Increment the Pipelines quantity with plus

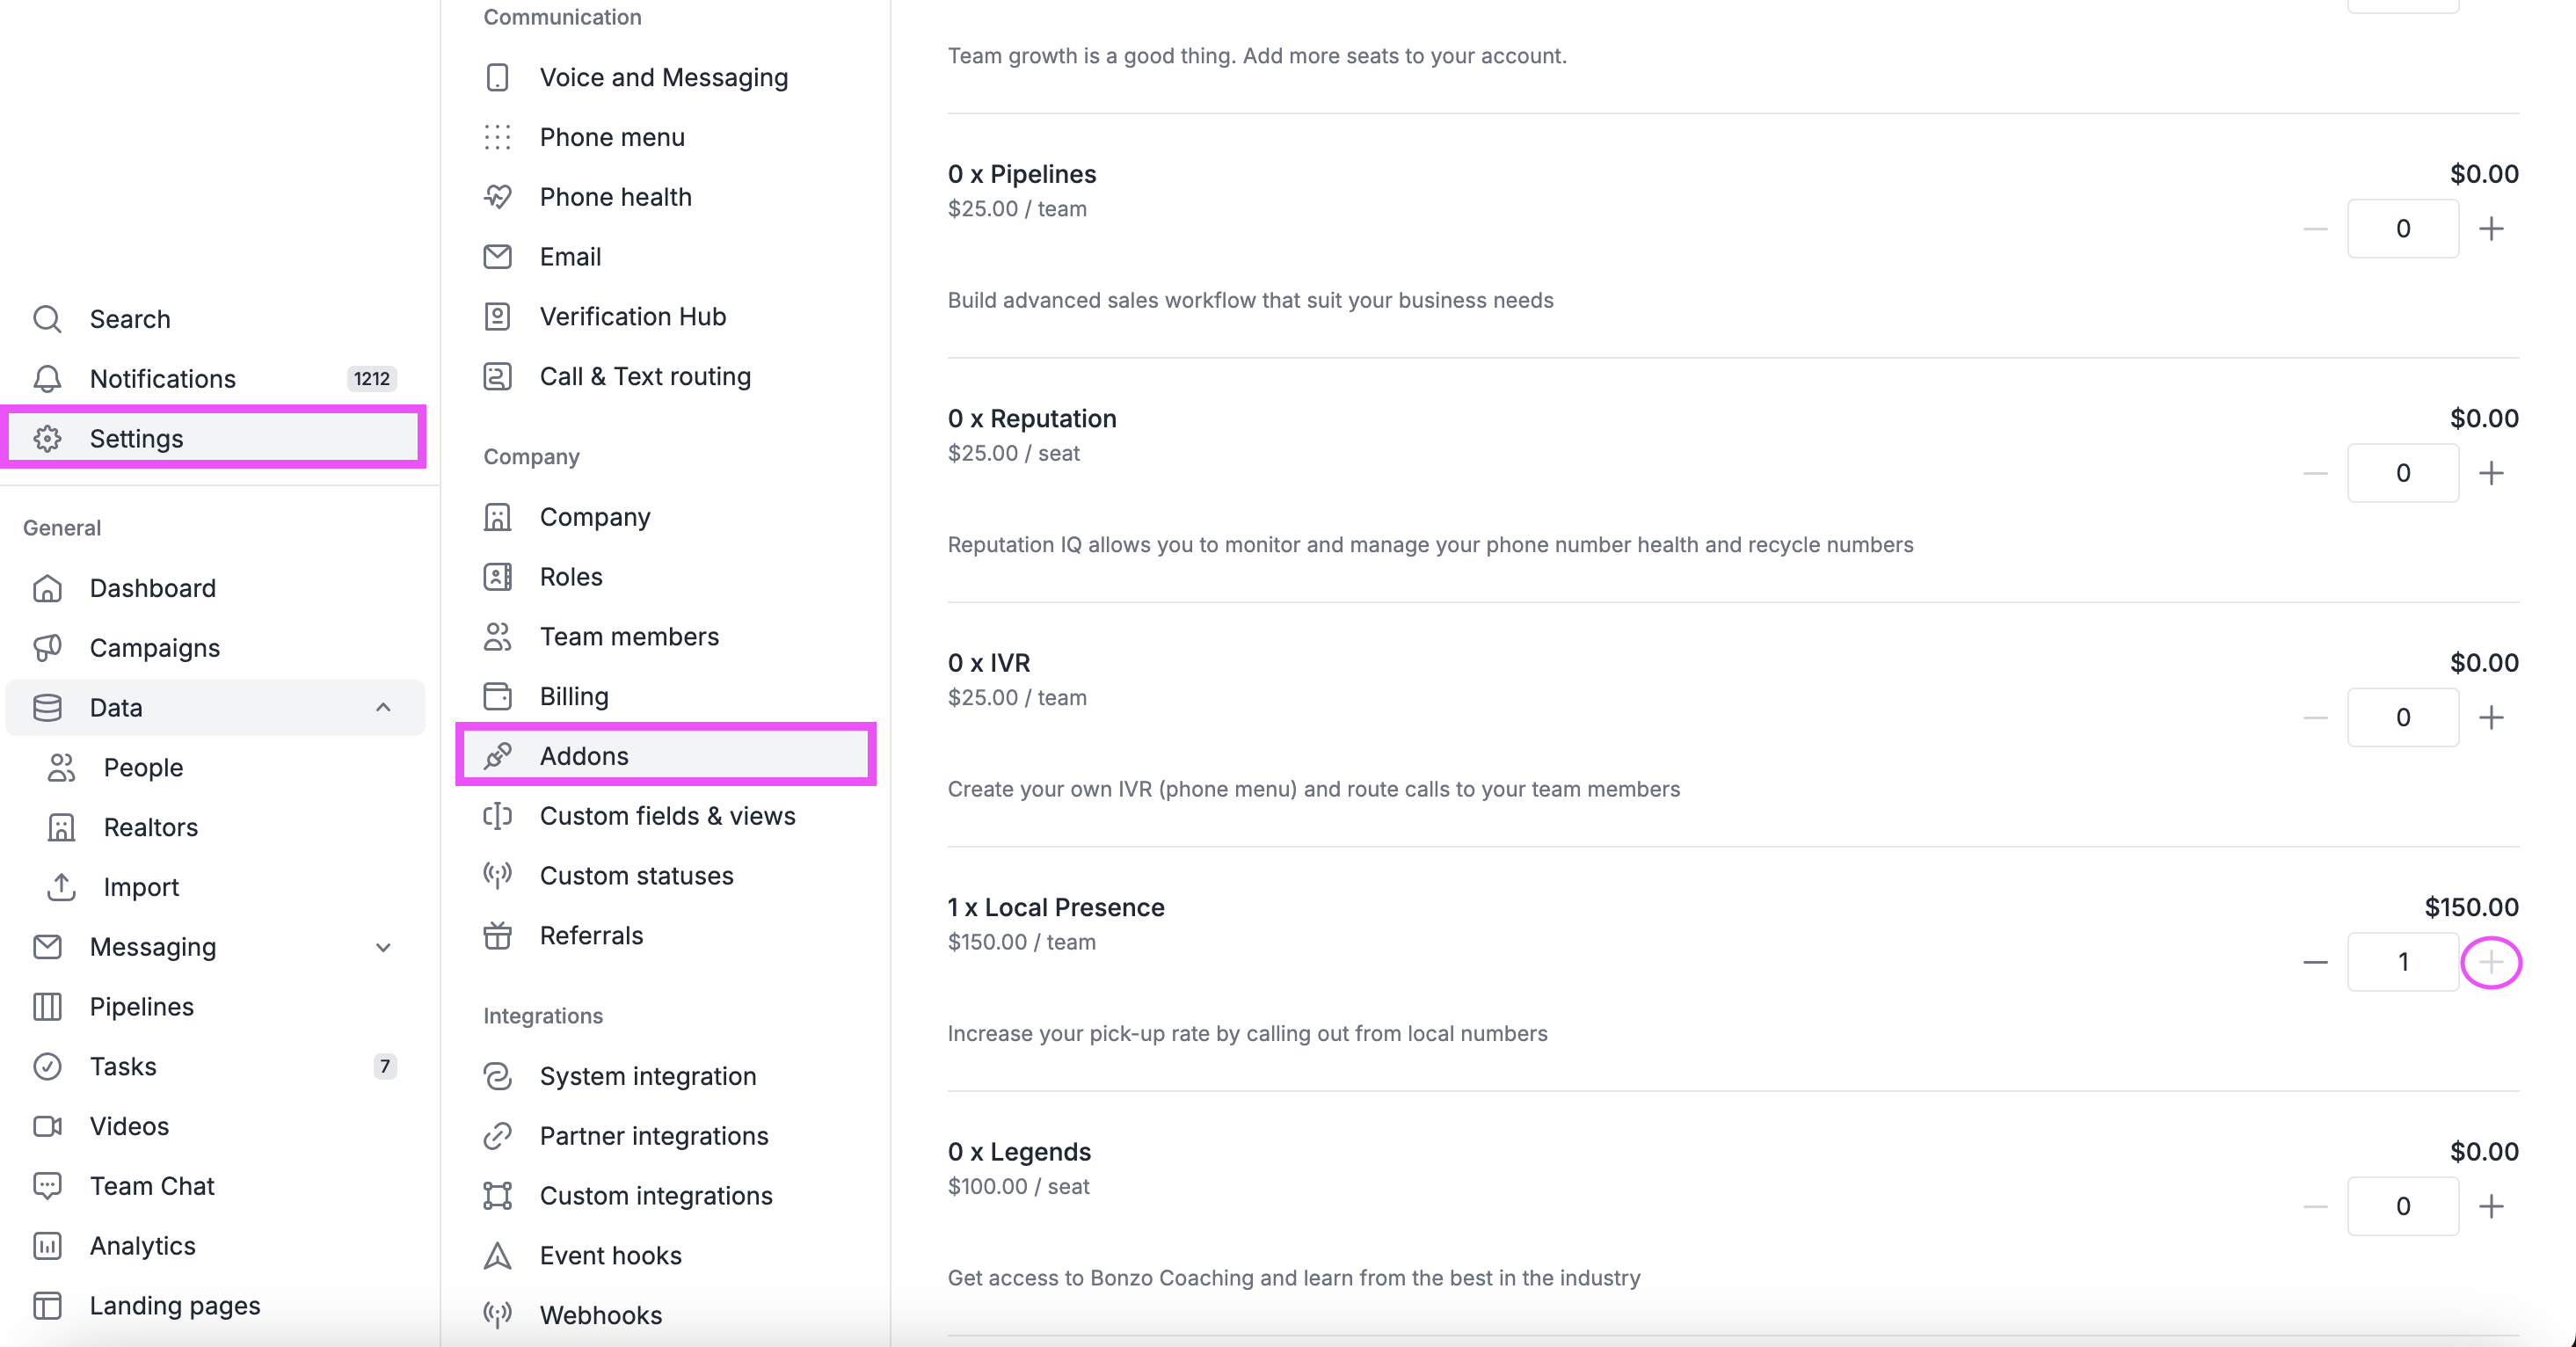2492,228
